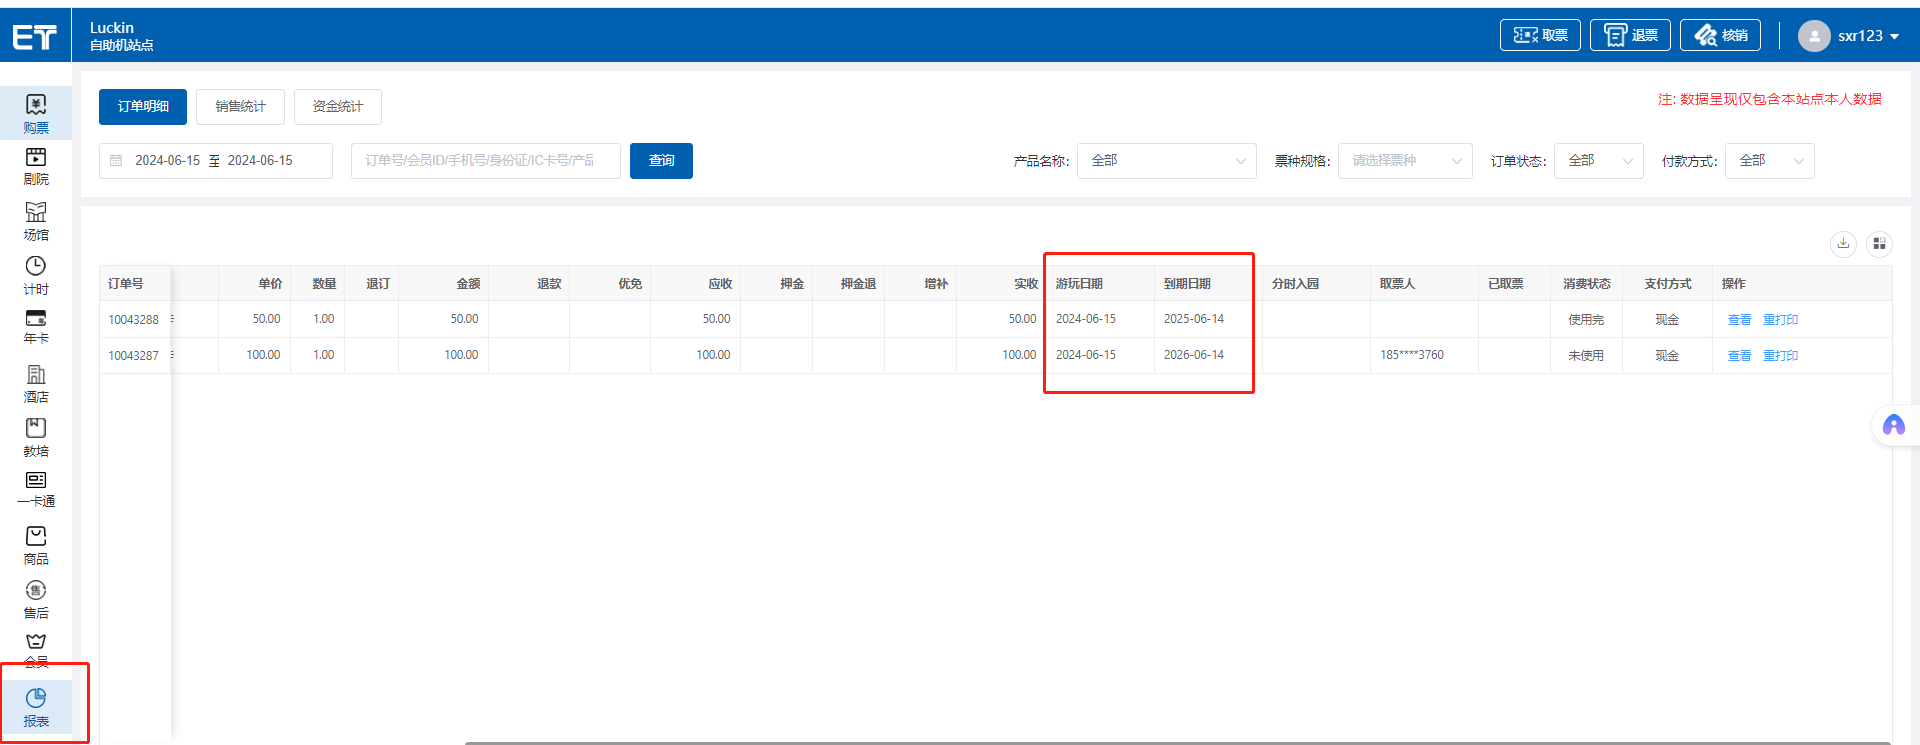Open the 商品 goods sidebar icon
Screen dimensions: 1920x745
pos(36,545)
